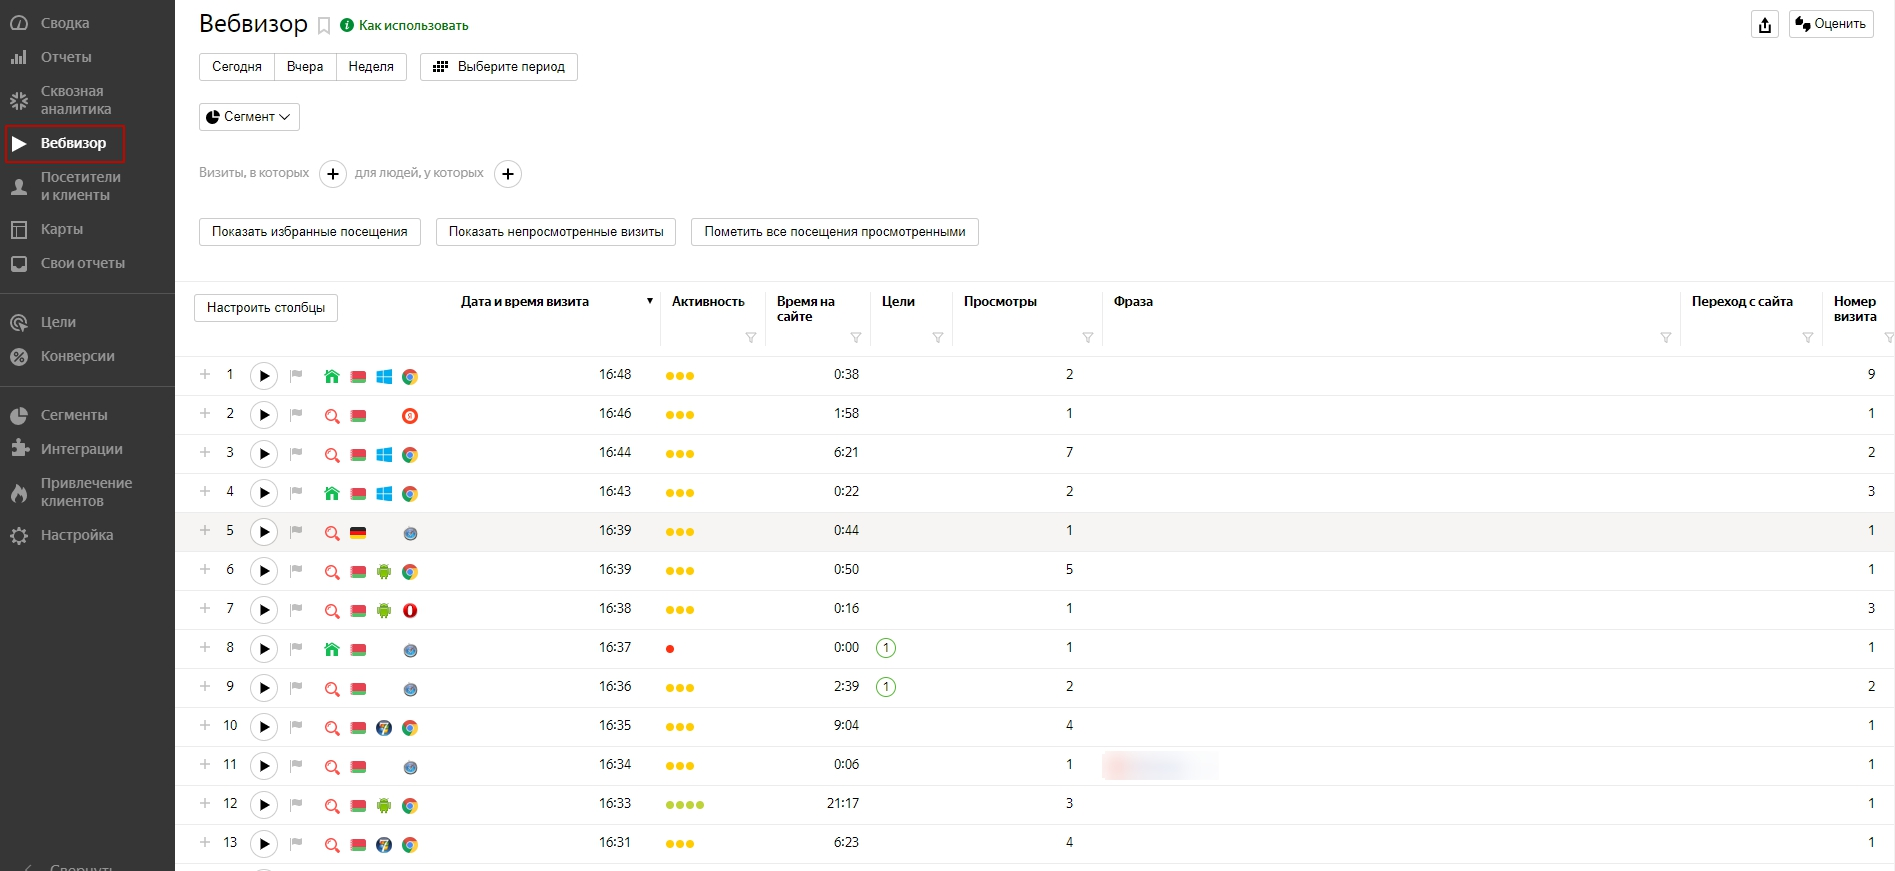This screenshot has width=1895, height=871.
Task: Click goal badge on visit 9
Action: [886, 687]
